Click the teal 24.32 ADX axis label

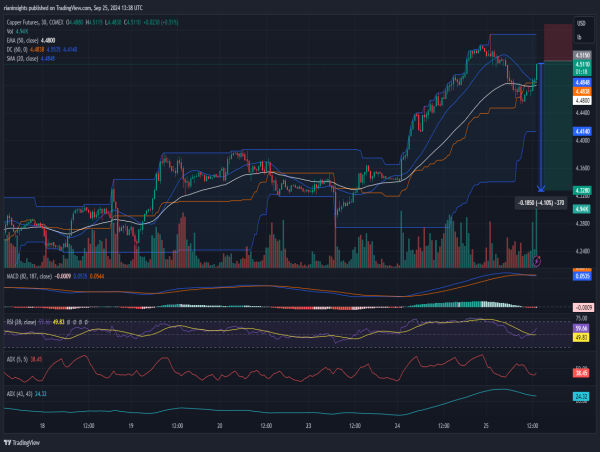[x=581, y=397]
